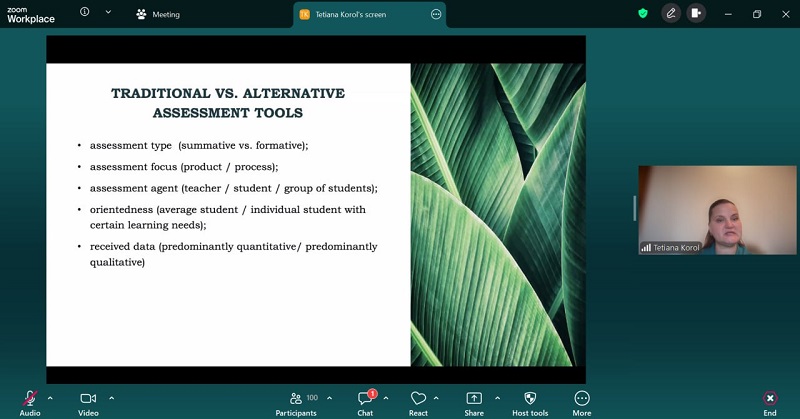
Task: Open React emoji reactions
Action: pos(418,399)
